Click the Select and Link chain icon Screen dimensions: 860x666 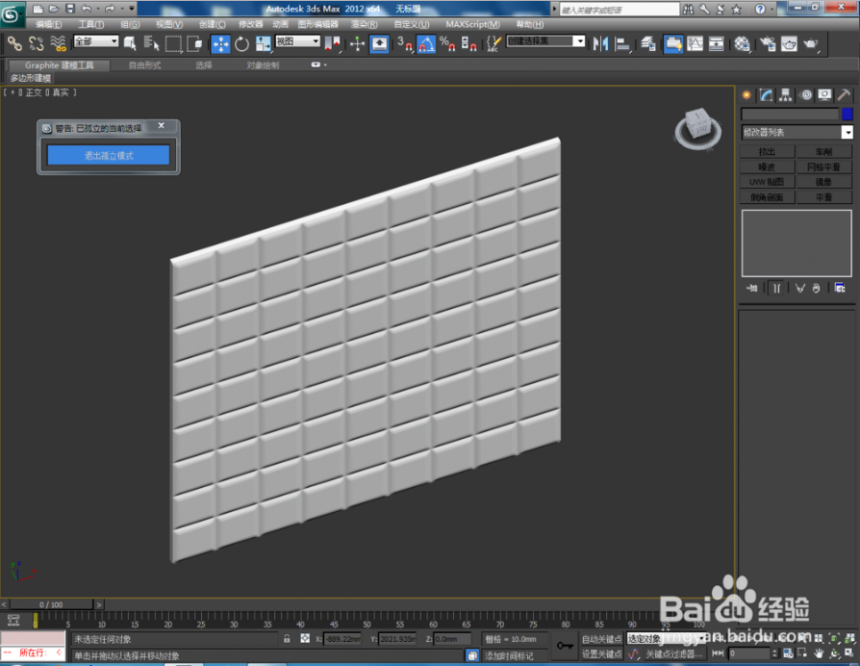pyautogui.click(x=14, y=43)
